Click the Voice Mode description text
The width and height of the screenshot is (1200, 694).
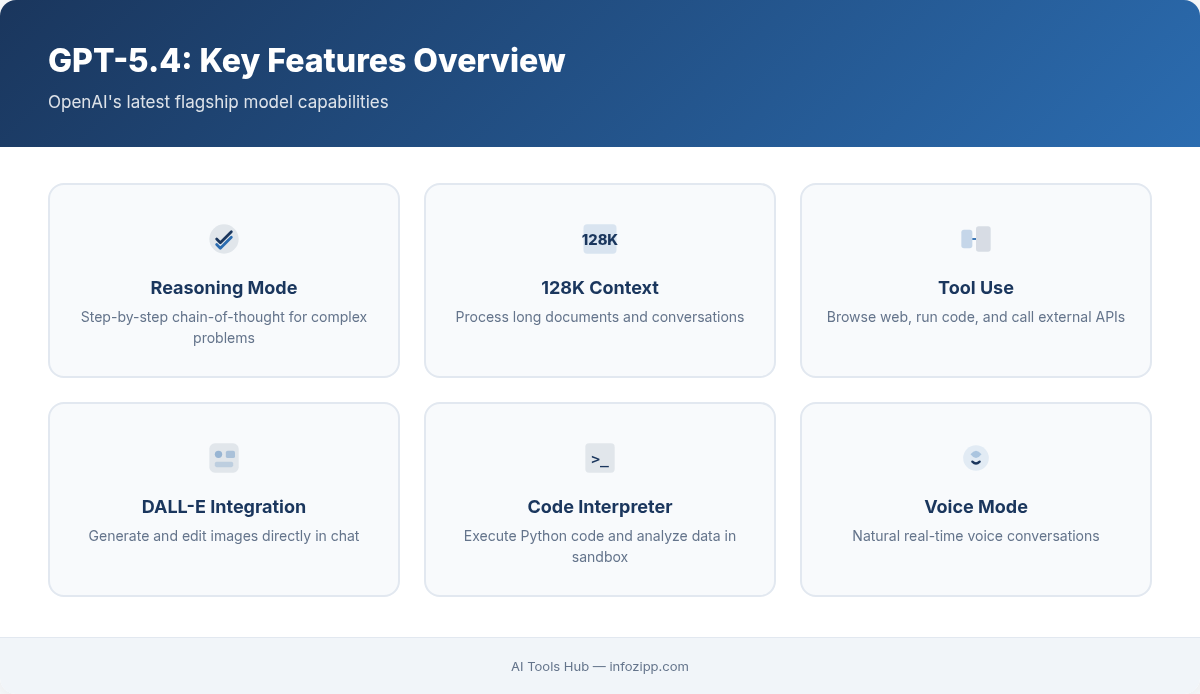click(x=976, y=536)
